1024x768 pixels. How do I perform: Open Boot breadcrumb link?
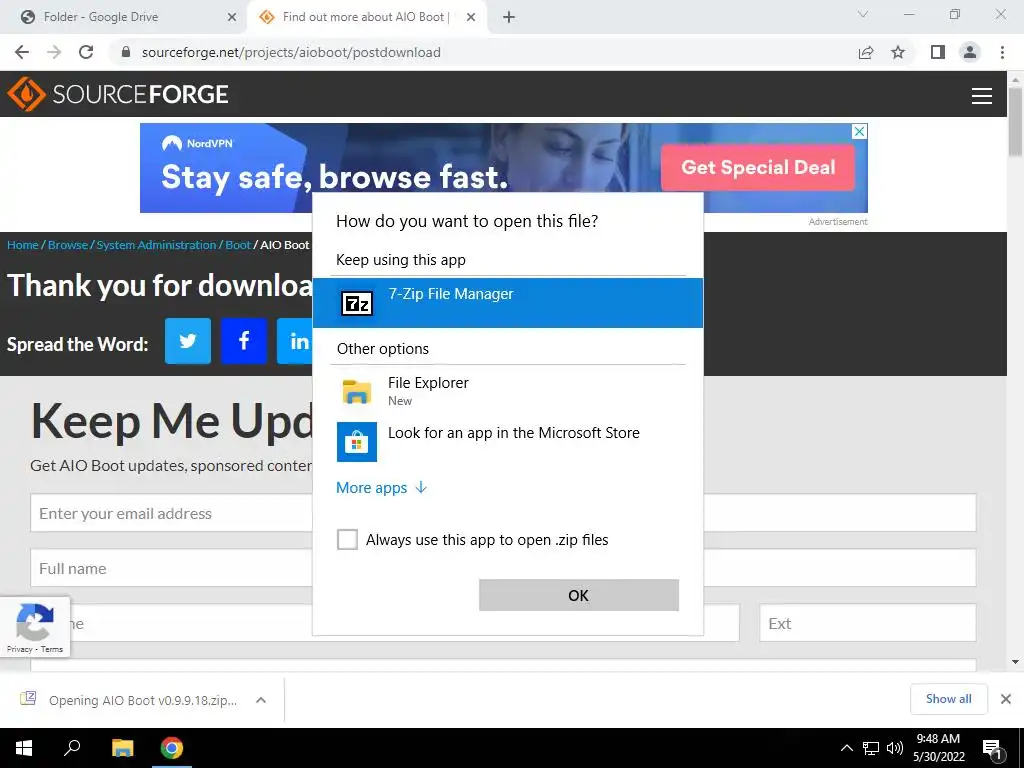pyautogui.click(x=238, y=245)
